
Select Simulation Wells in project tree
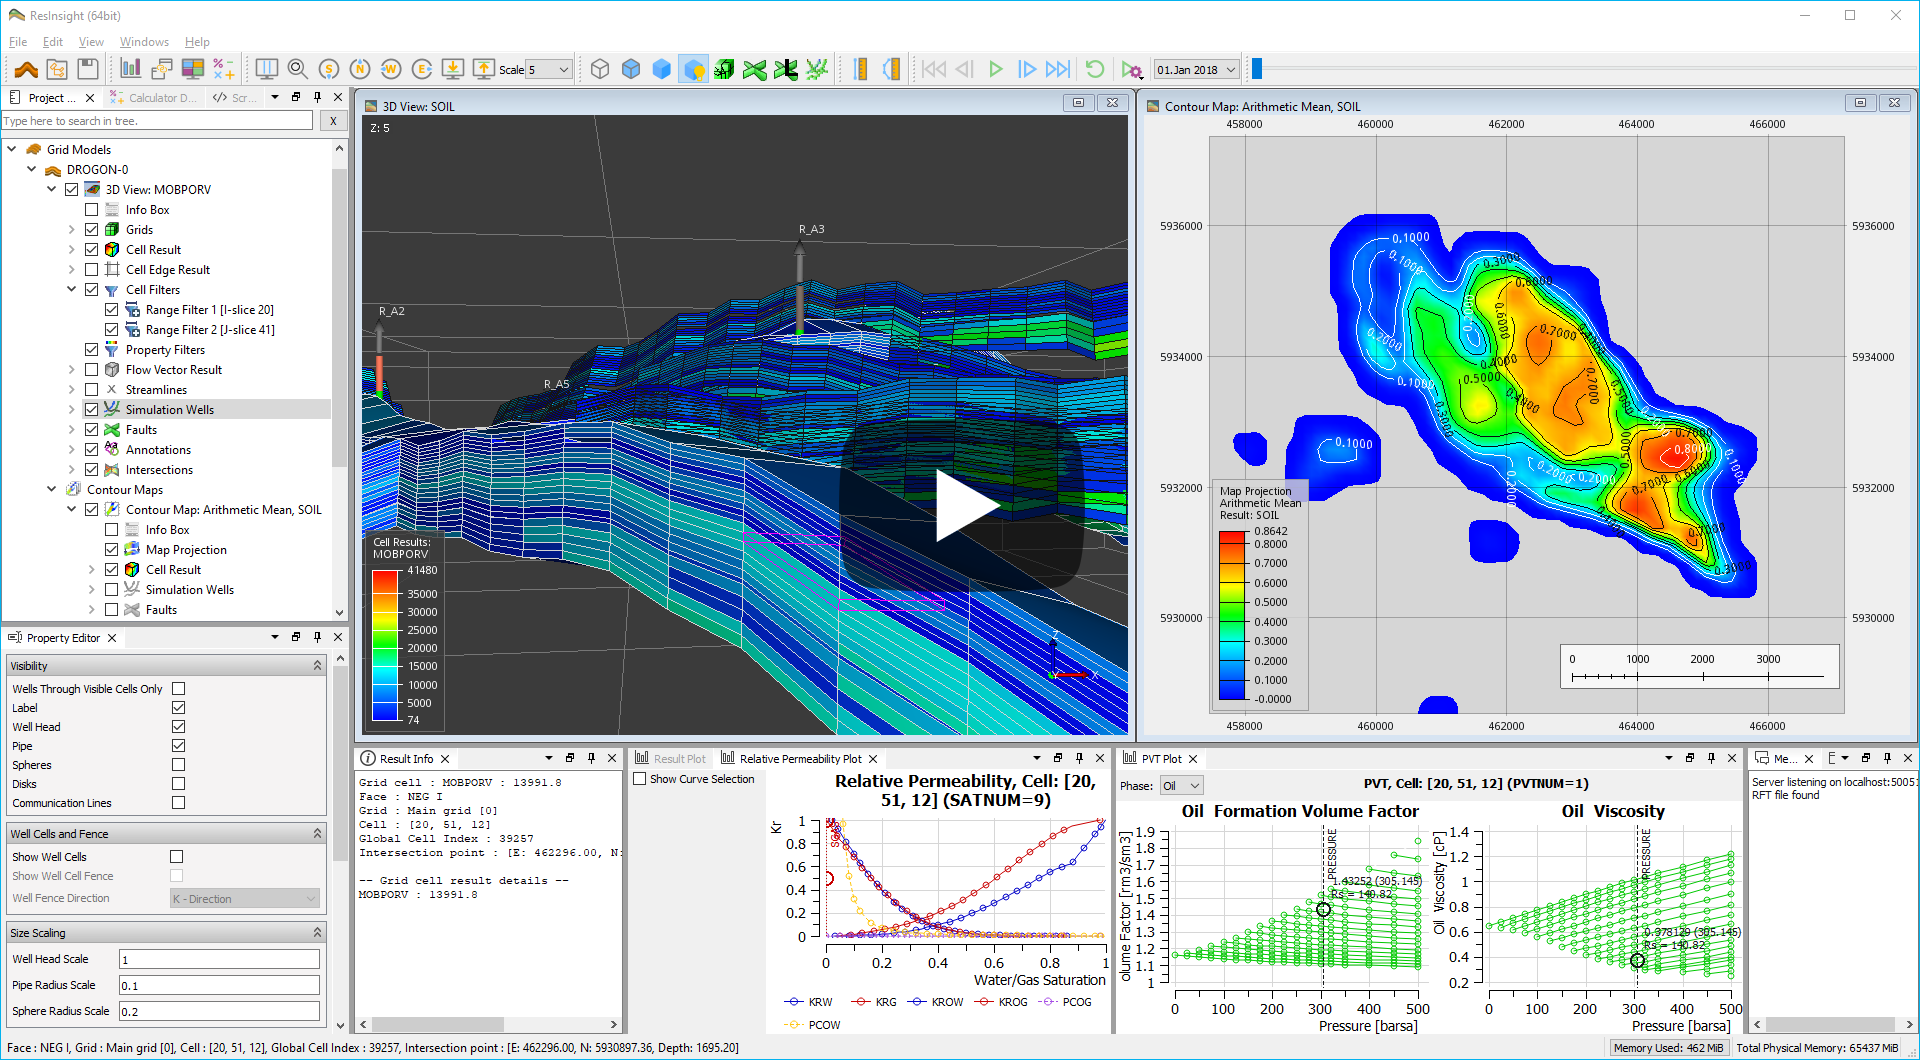(x=169, y=410)
